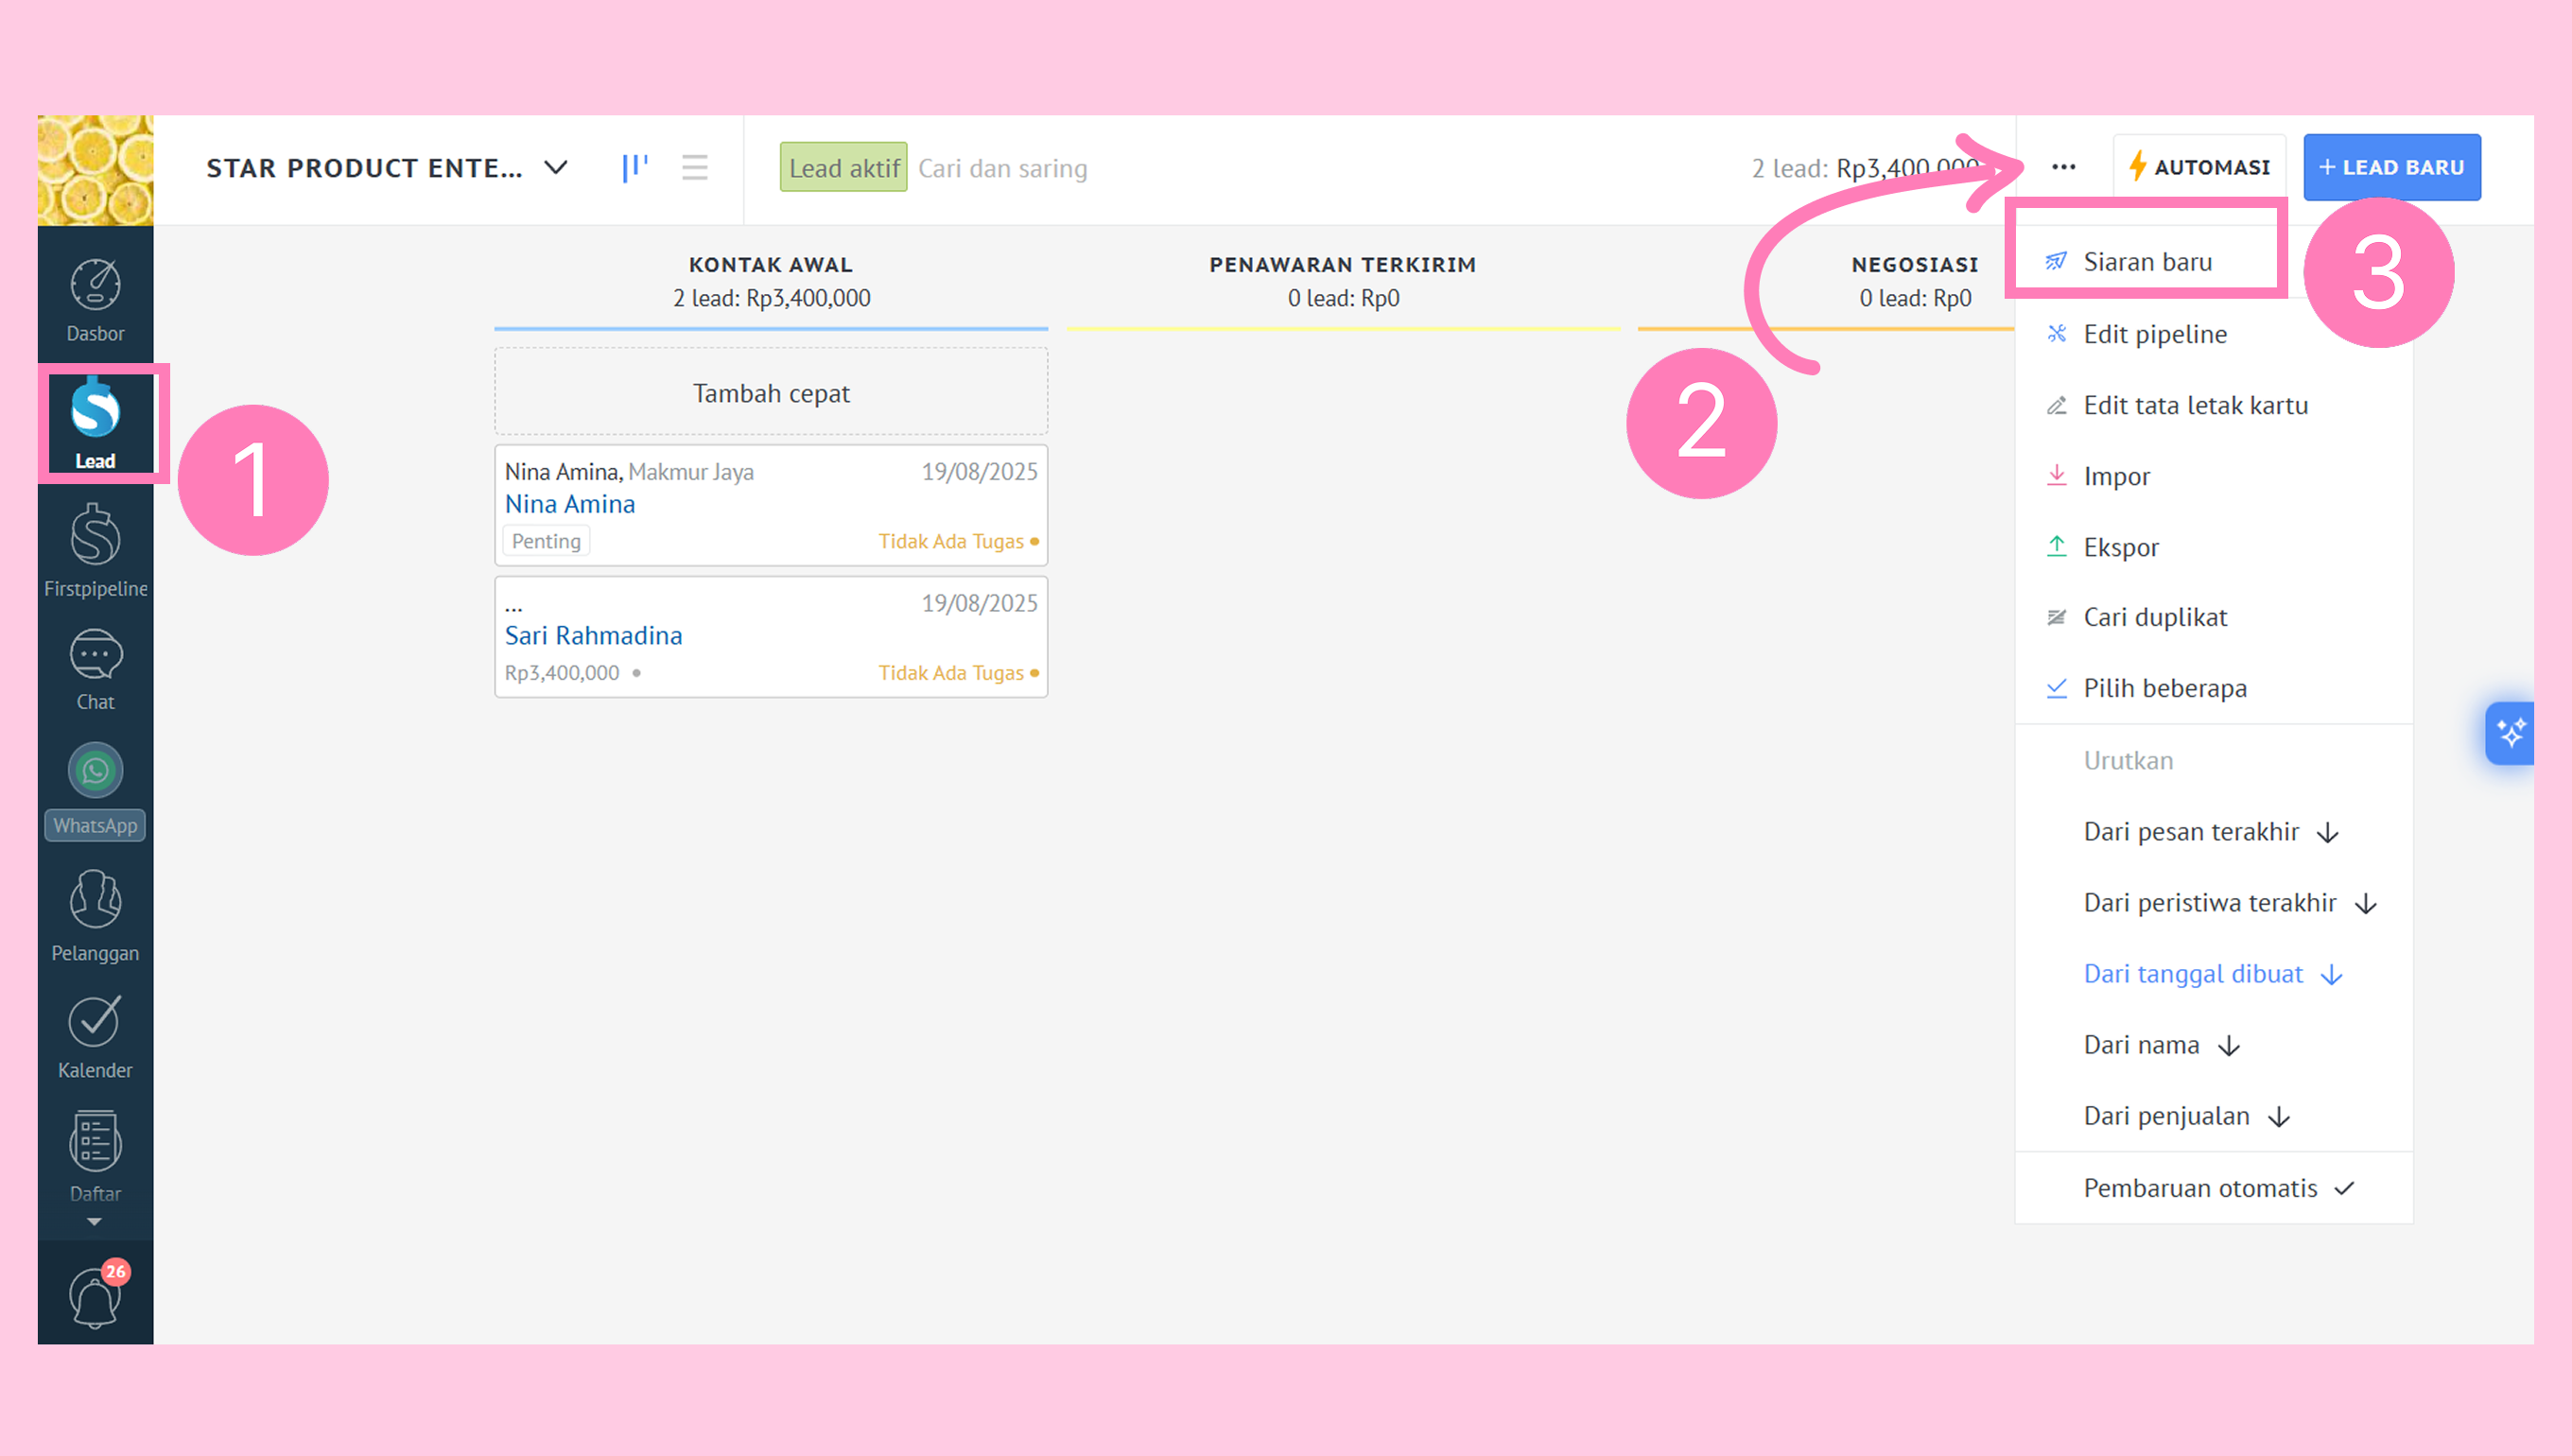Open the Kalender sidebar icon

95,1037
